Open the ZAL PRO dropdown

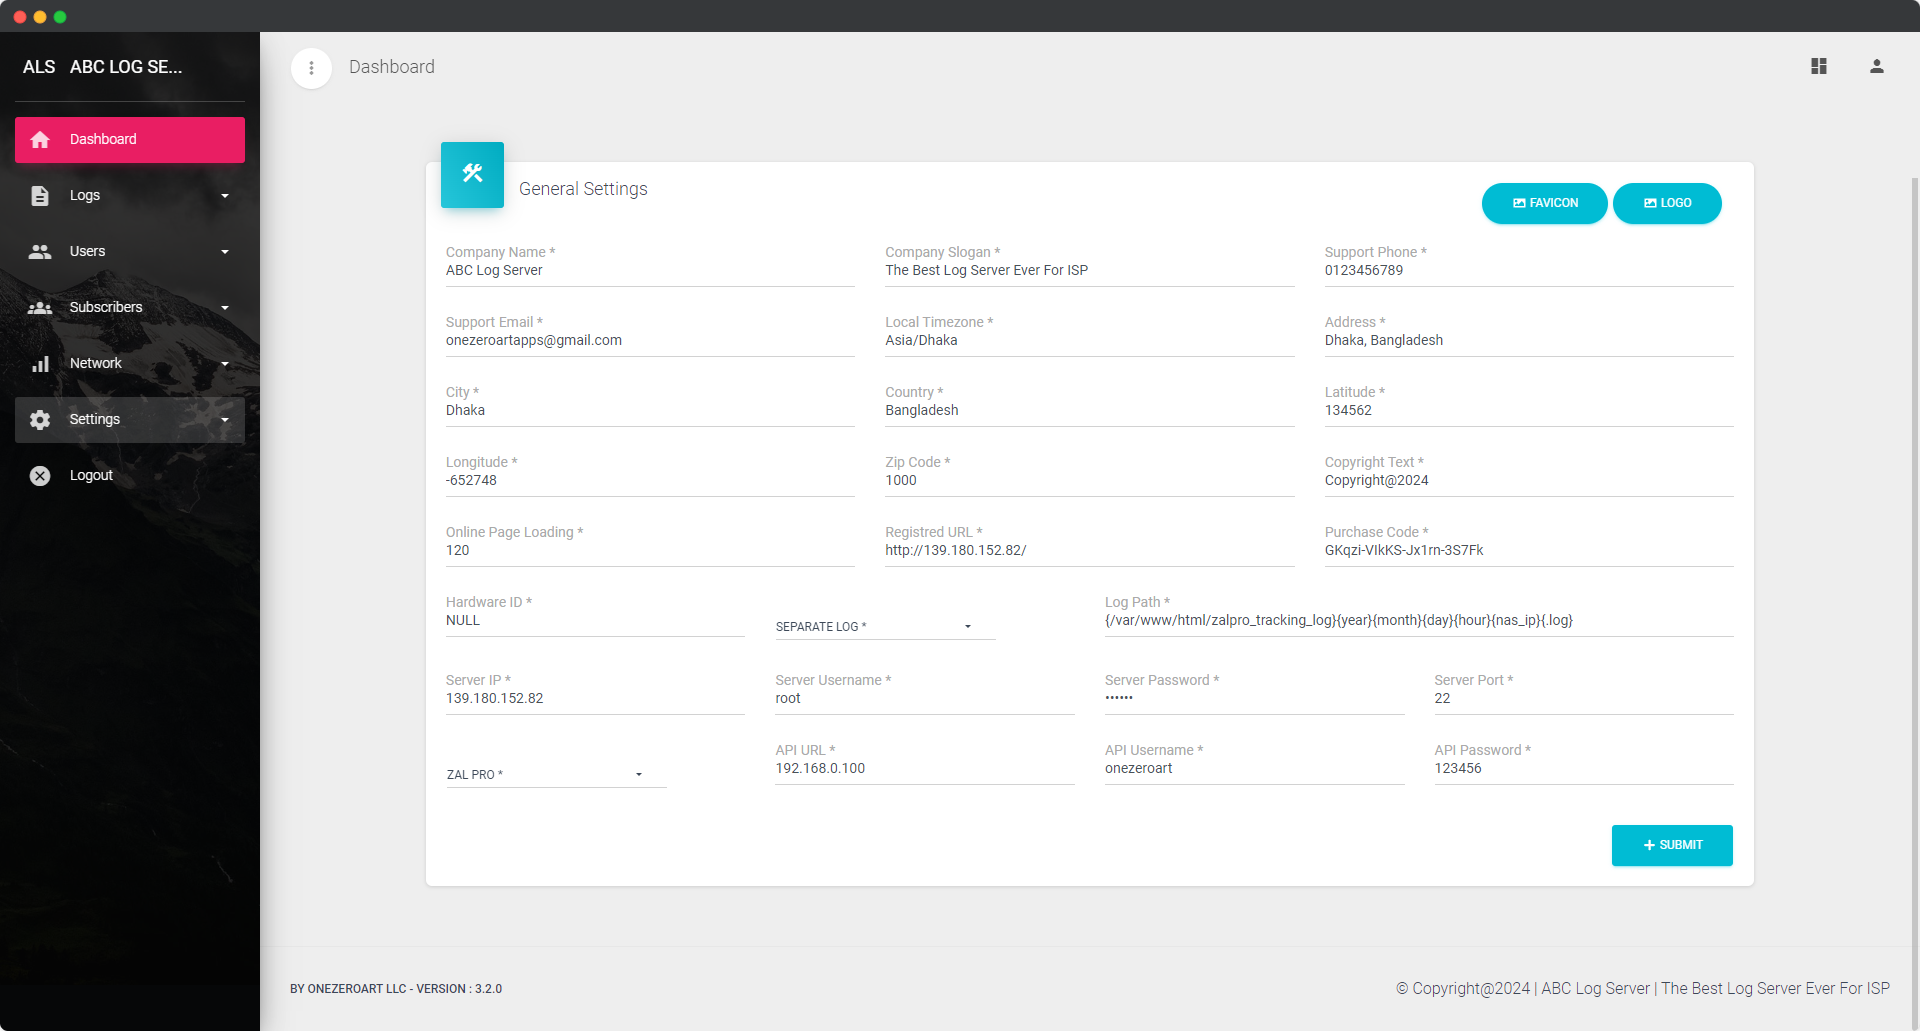click(x=556, y=774)
